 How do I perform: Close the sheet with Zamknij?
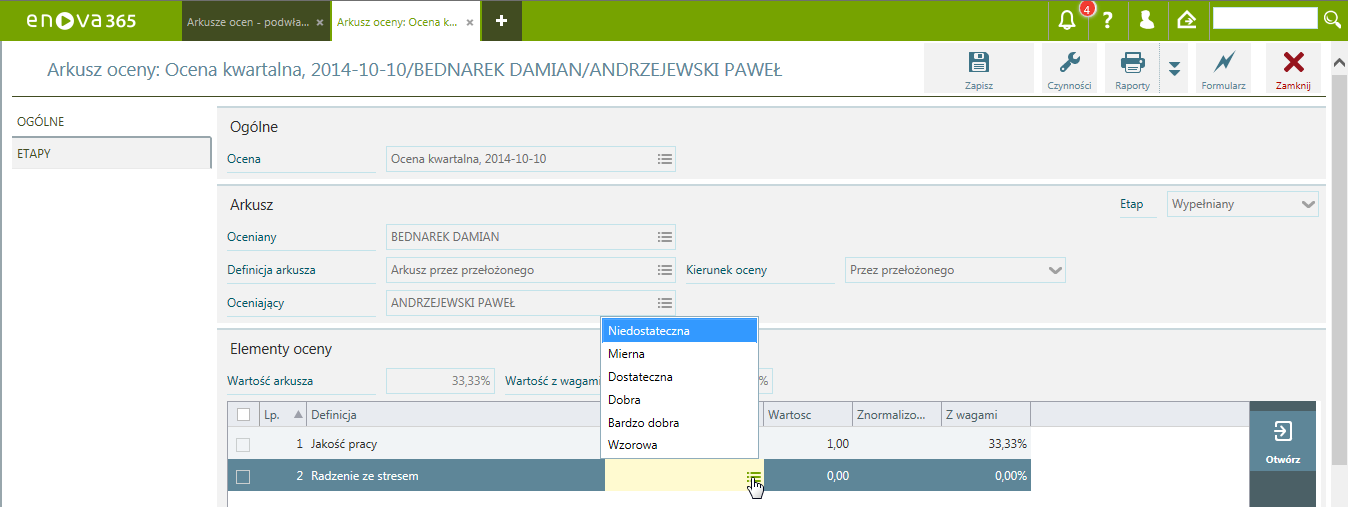[1293, 69]
